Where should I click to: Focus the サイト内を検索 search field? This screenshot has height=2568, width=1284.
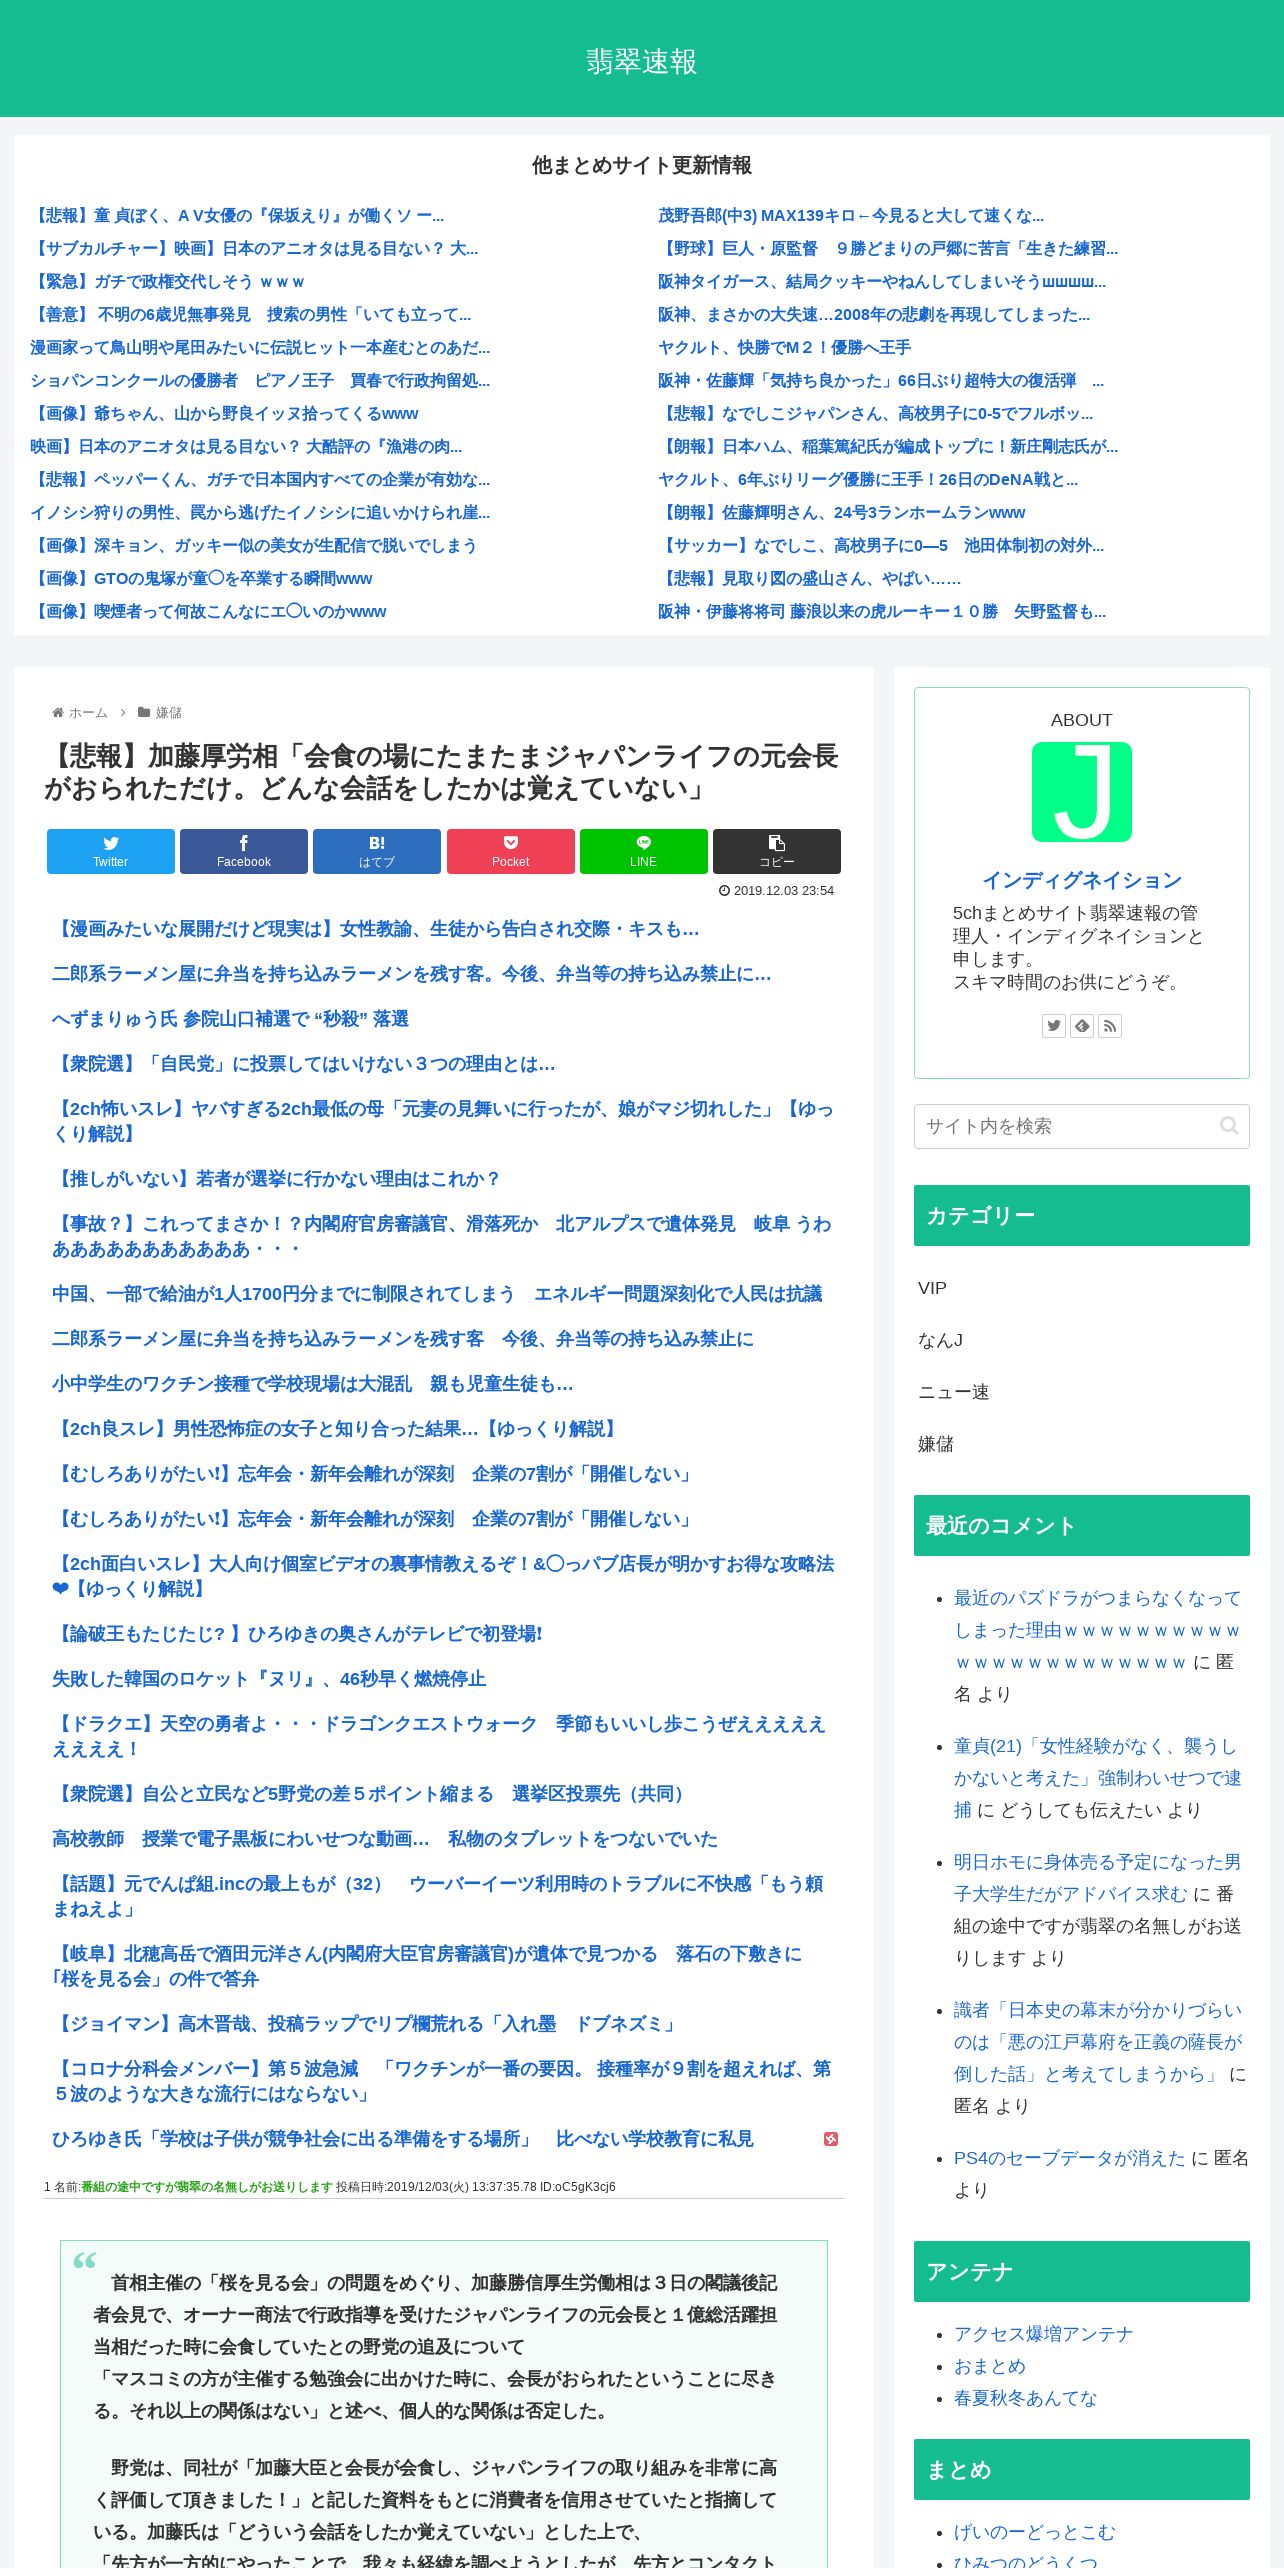(x=1082, y=1126)
